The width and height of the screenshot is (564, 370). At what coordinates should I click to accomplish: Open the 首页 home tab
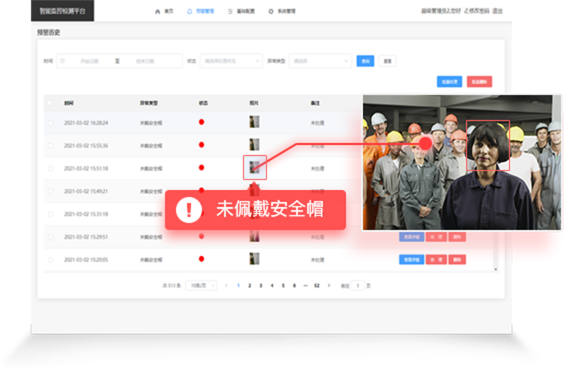(x=164, y=11)
